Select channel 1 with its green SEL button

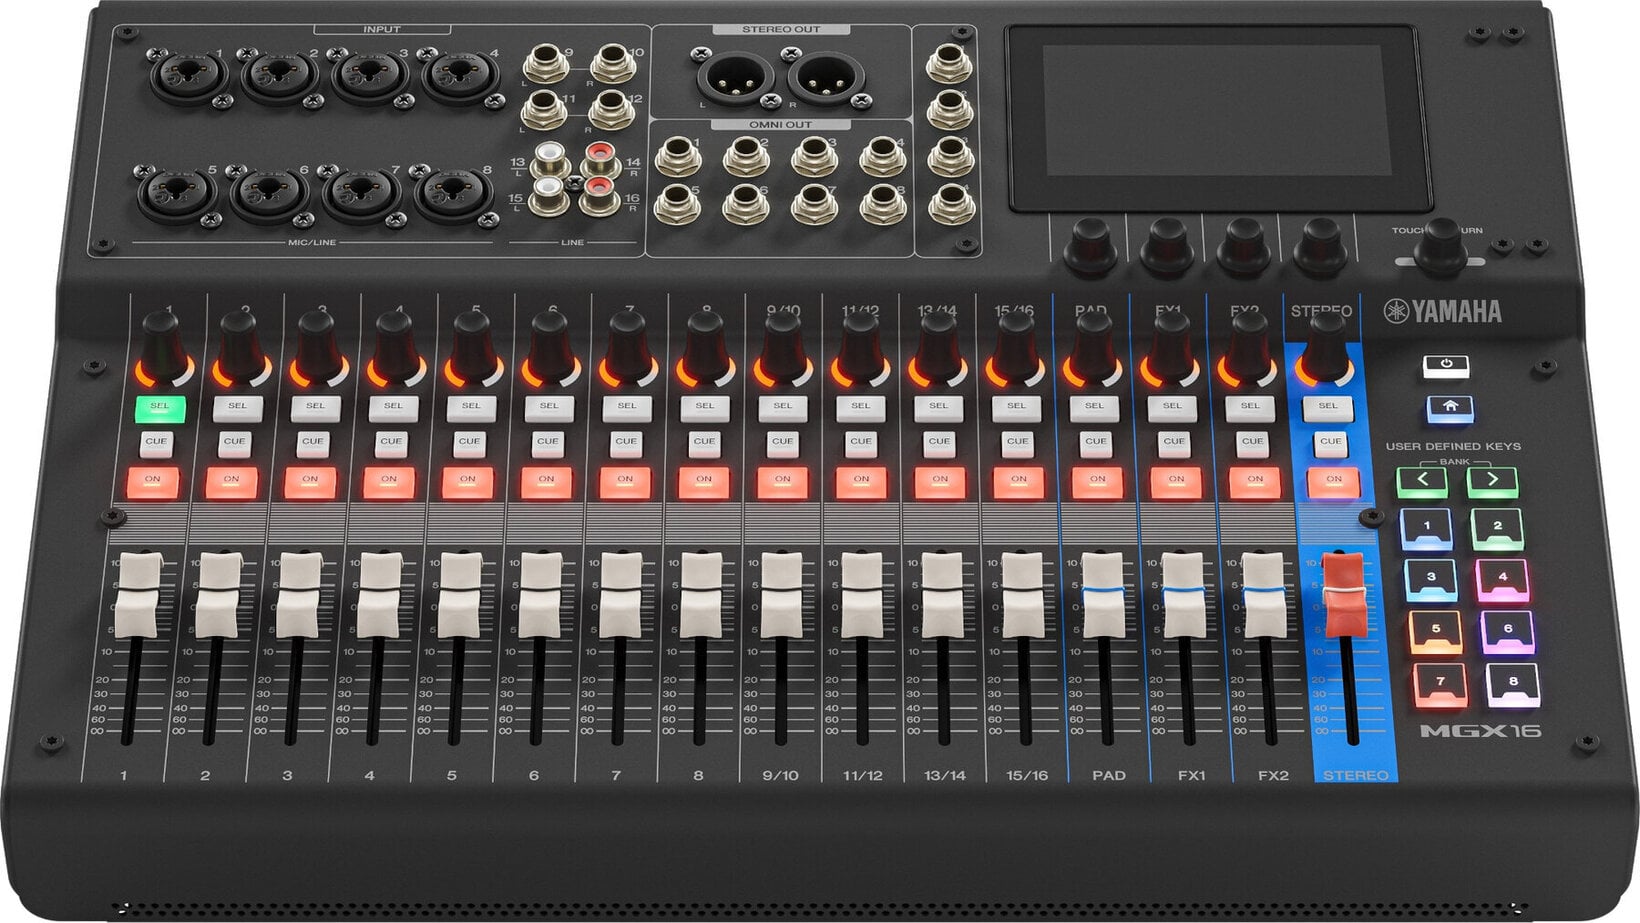click(x=160, y=408)
